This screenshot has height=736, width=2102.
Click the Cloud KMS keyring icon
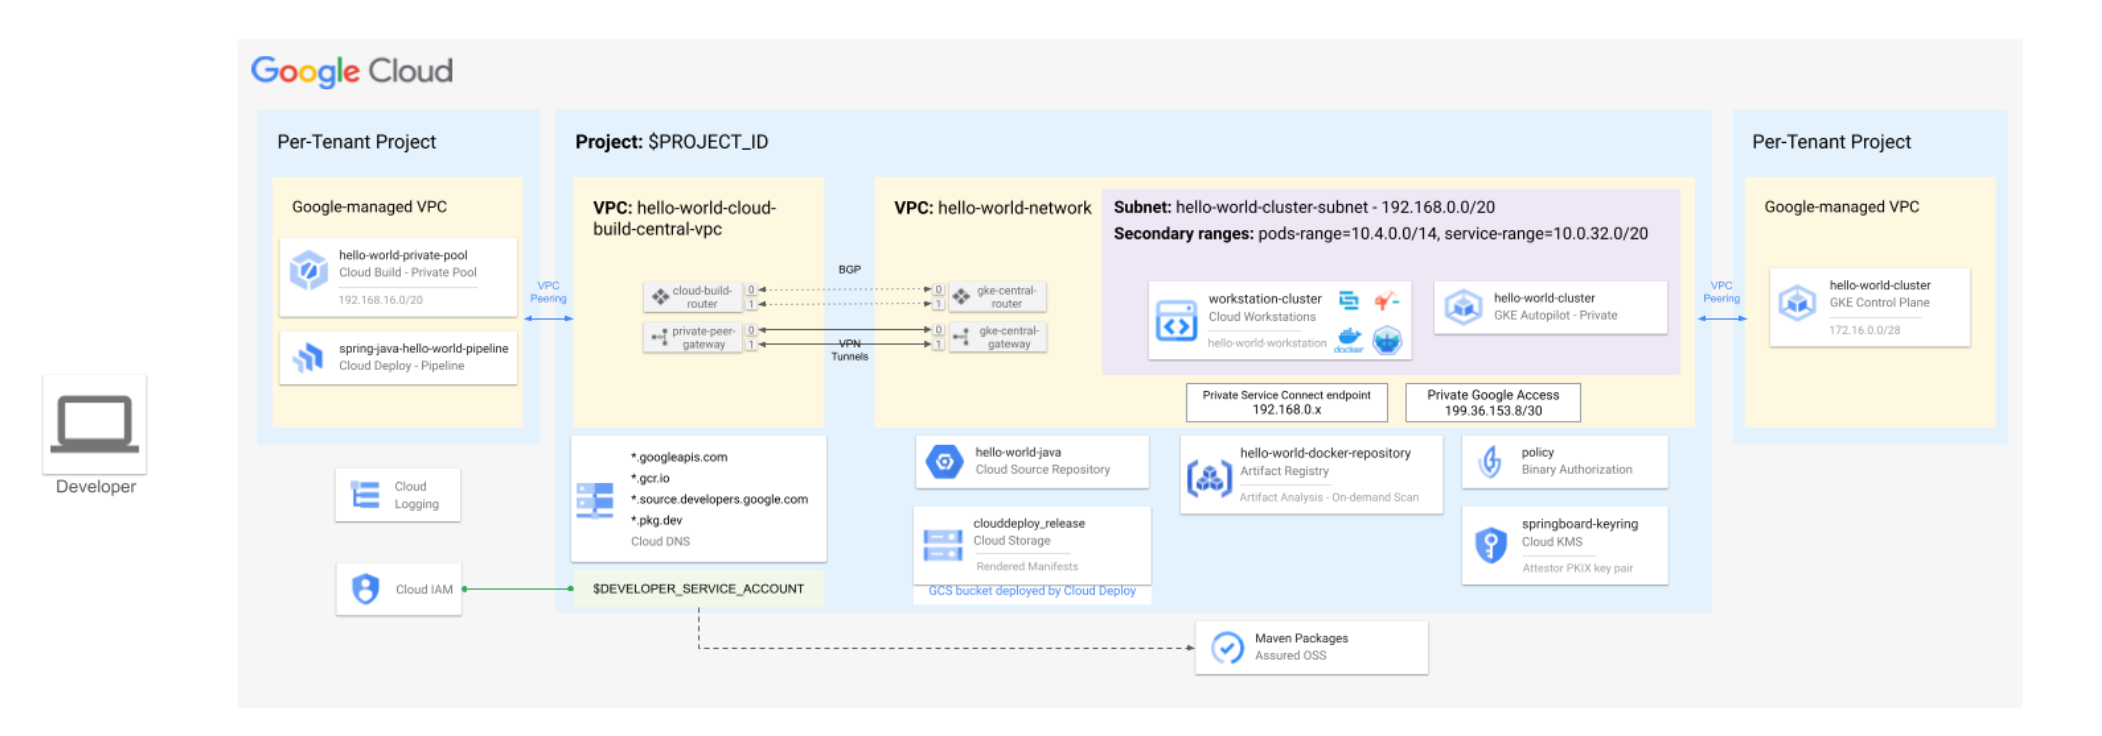1491,545
